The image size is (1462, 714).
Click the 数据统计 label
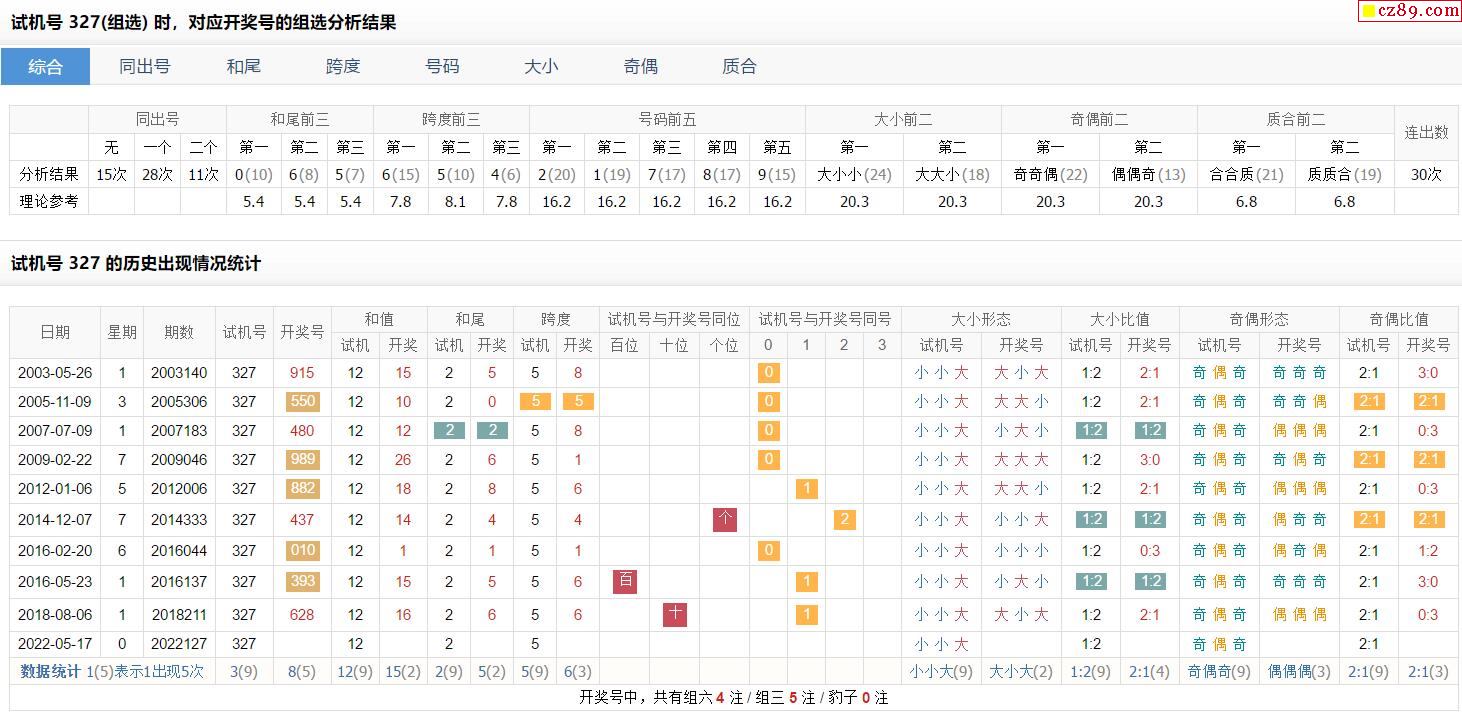50,671
